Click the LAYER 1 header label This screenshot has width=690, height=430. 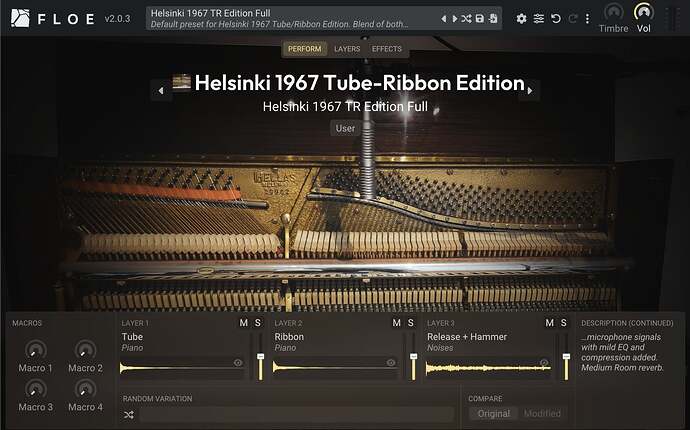(x=135, y=323)
